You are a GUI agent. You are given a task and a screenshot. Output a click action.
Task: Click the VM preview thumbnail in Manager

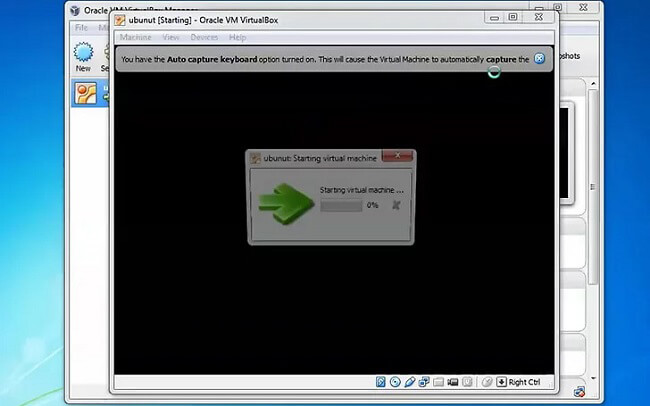click(565, 153)
